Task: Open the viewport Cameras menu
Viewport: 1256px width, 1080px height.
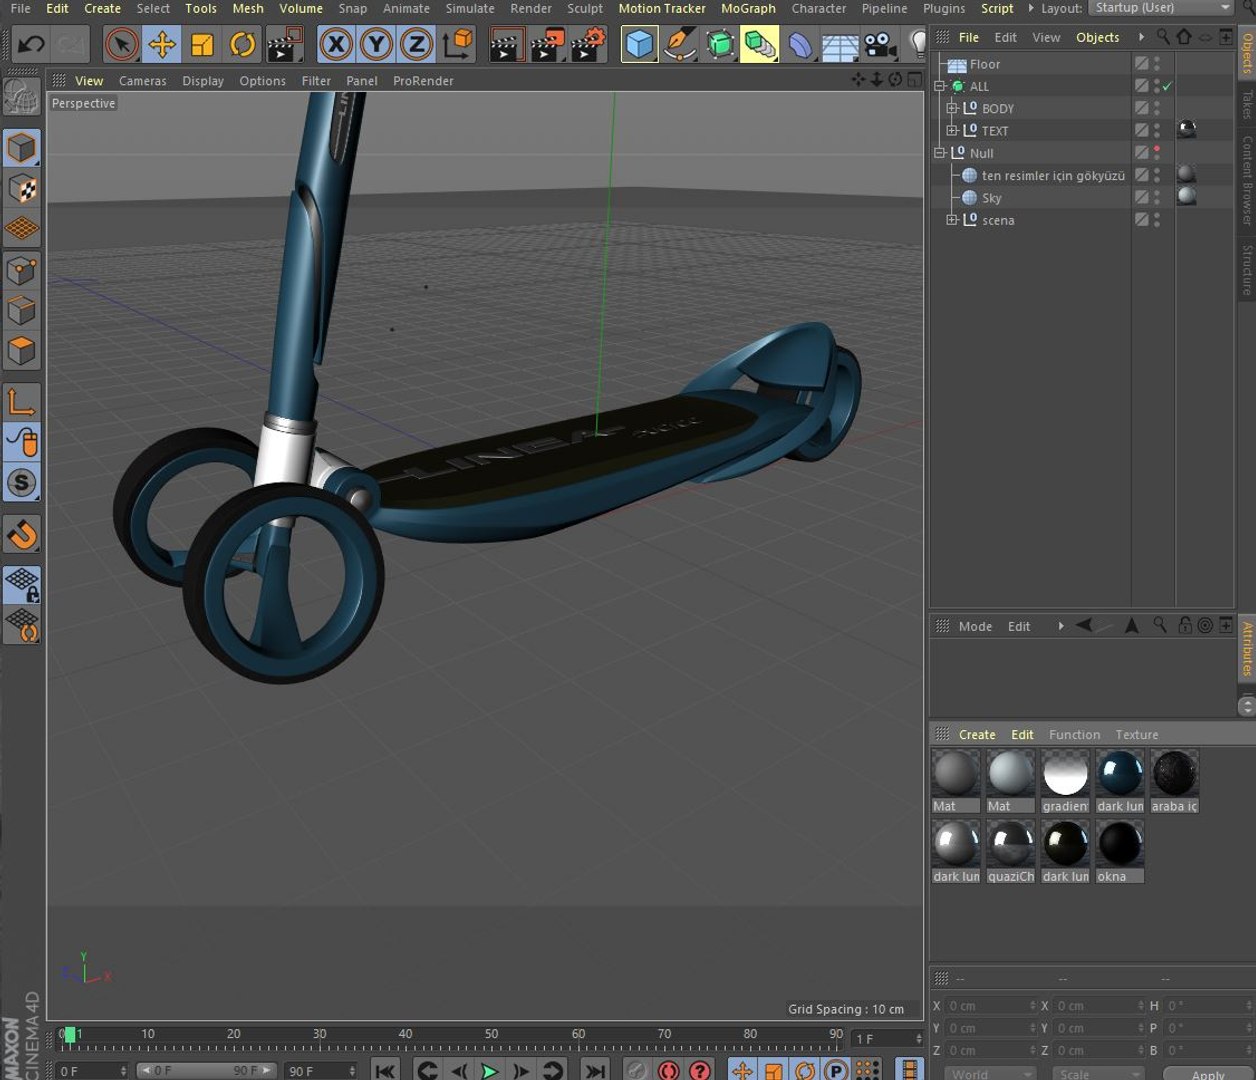Action: [x=143, y=81]
